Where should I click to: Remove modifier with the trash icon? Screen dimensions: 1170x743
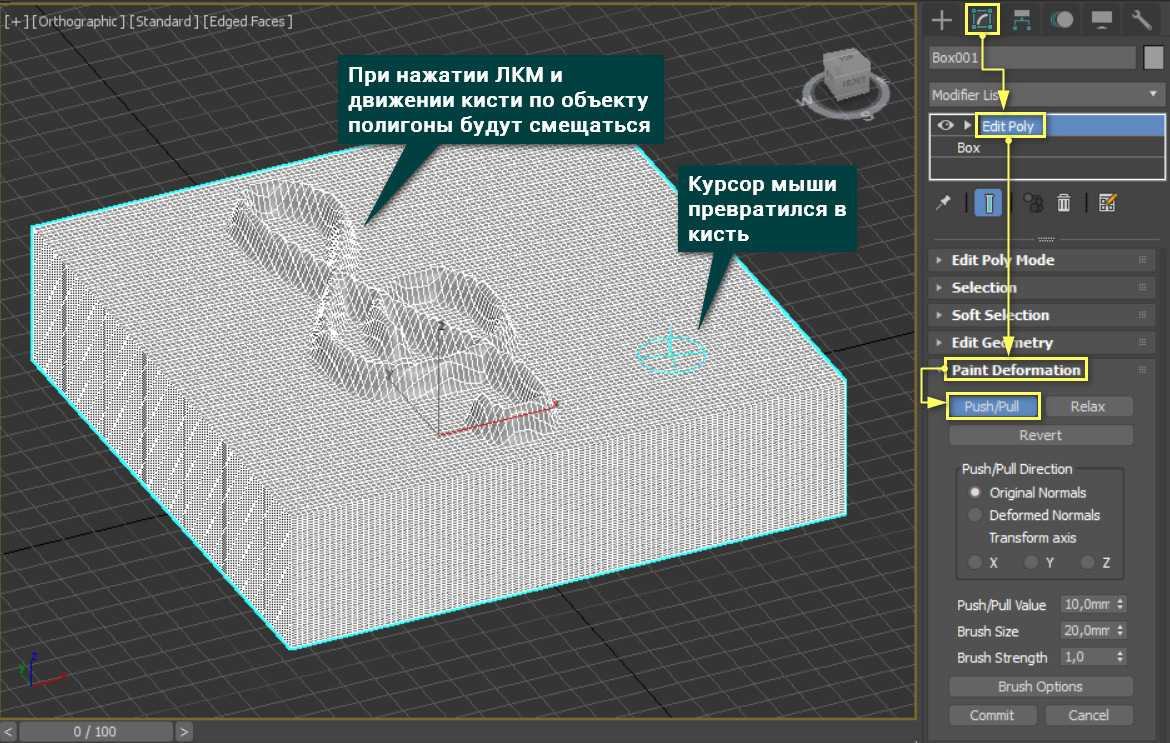pyautogui.click(x=1064, y=203)
